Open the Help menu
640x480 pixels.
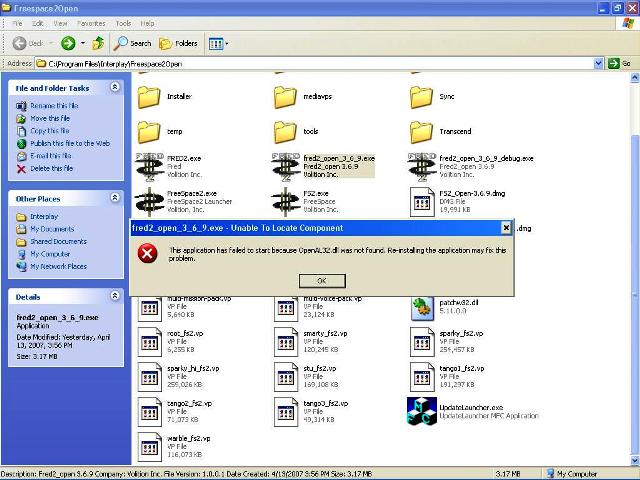pos(147,24)
